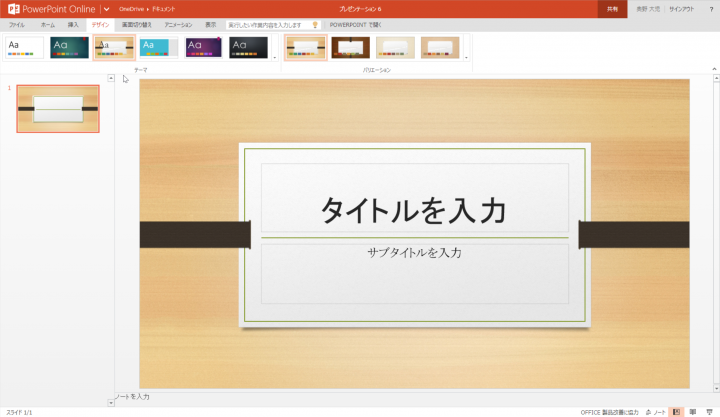720x417 pixels.
Task: Switch to normal editing view icon
Action: click(x=676, y=412)
